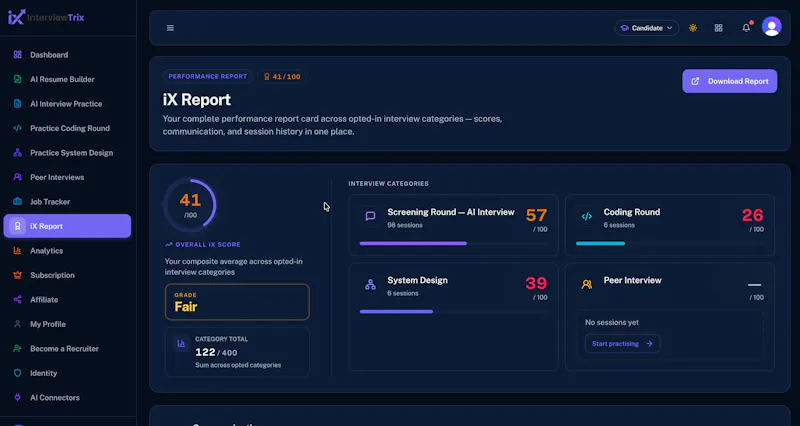This screenshot has height=426, width=800.
Task: Click the Screening Round progress bar
Action: point(453,244)
